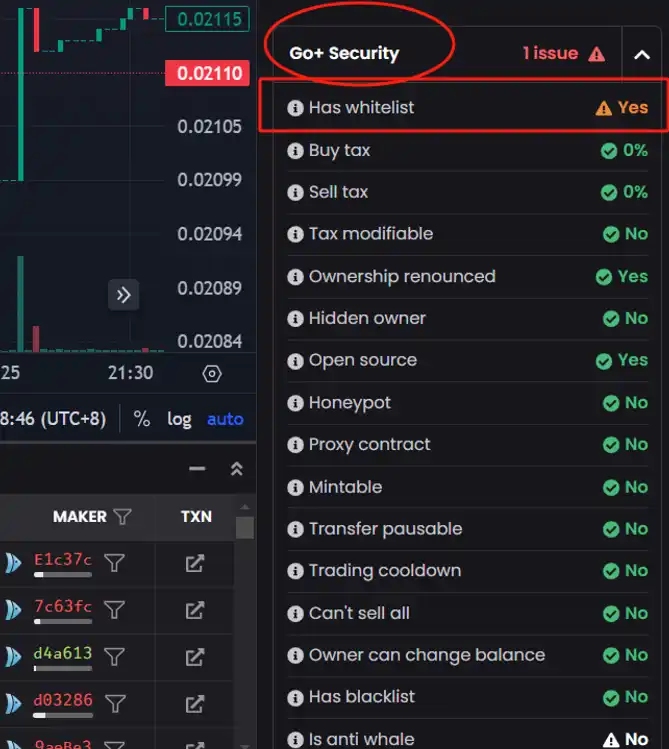Filter trades by maker 7c63fc
Viewport: 669px width, 749px height.
(115, 609)
